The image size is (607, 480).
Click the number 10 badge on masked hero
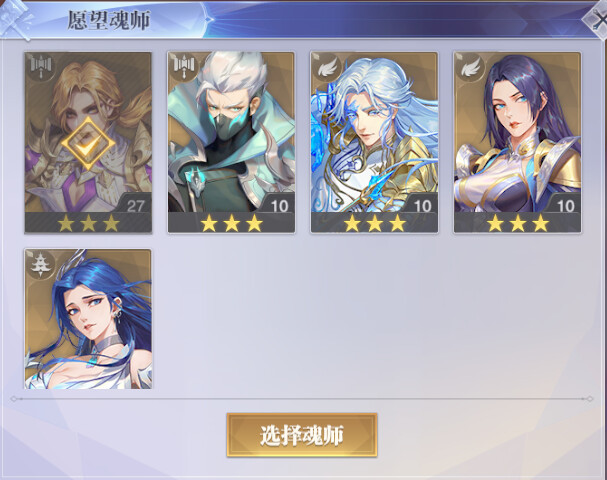279,206
